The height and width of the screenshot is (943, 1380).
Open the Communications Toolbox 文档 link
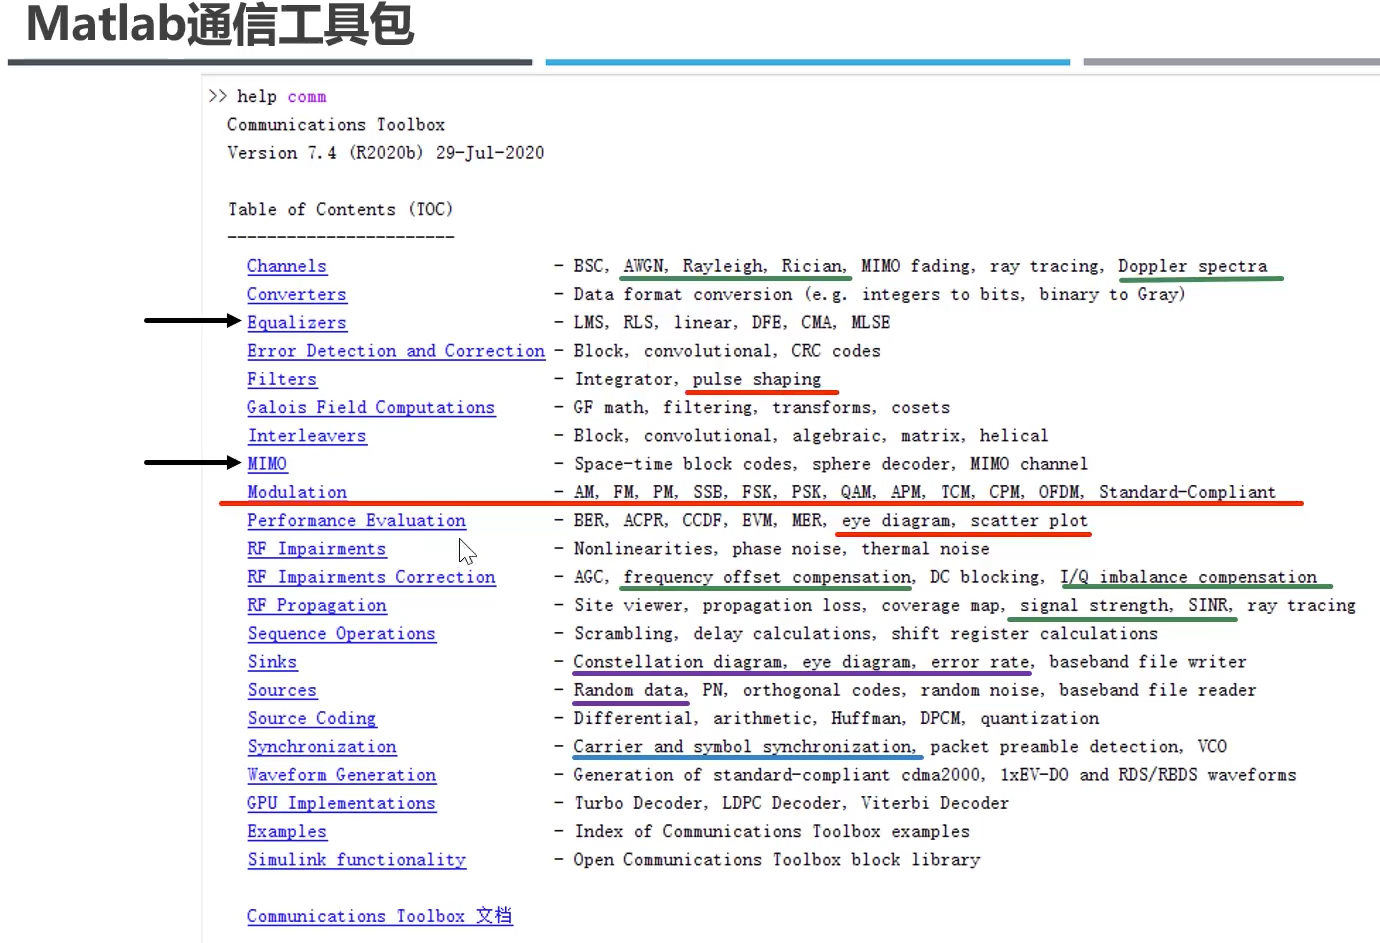pyautogui.click(x=380, y=916)
